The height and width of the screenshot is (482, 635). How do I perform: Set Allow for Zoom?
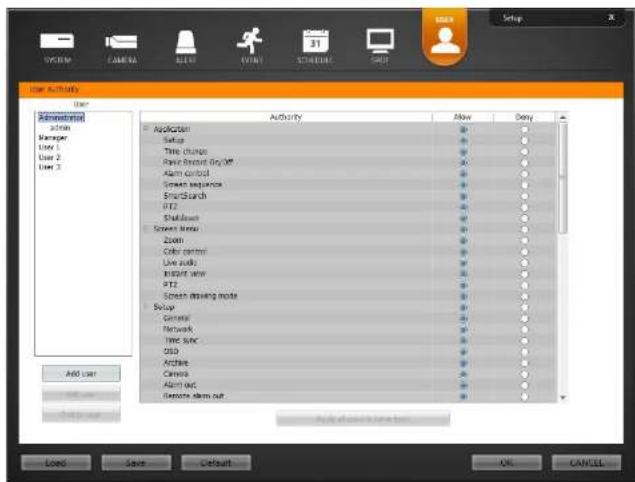tap(464, 241)
